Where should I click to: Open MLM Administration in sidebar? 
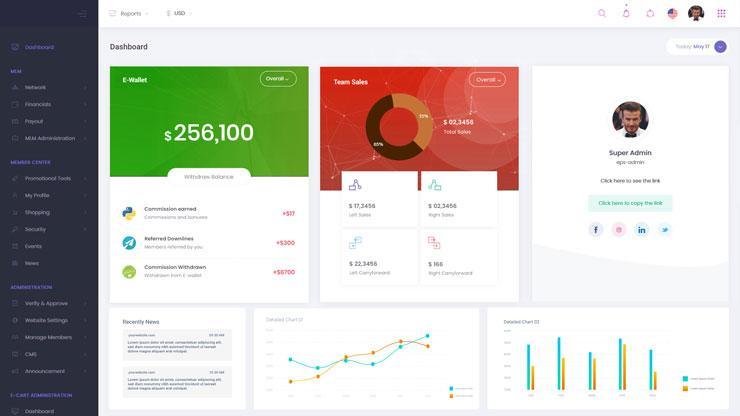(50, 138)
